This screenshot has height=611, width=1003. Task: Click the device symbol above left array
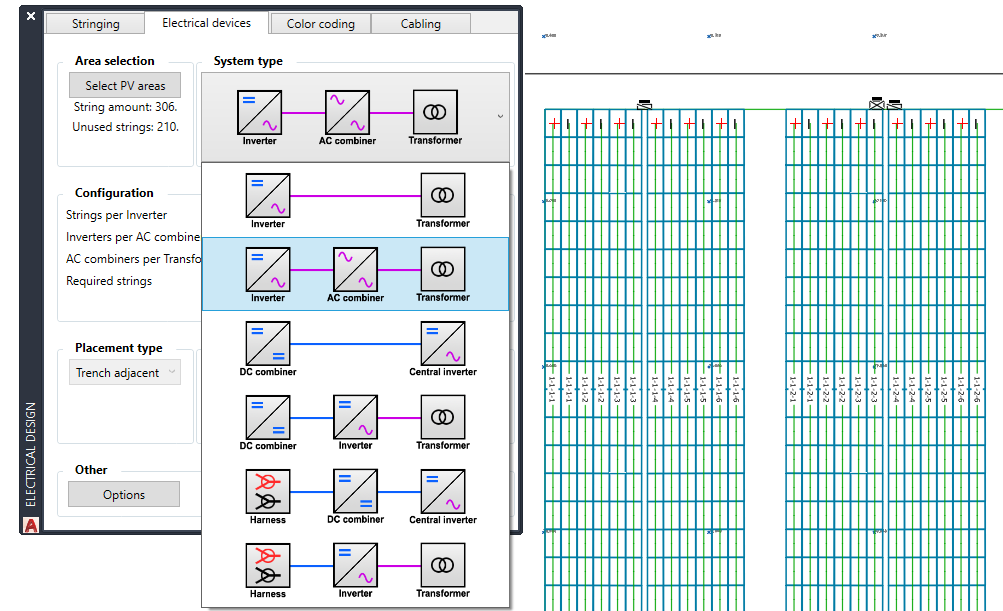pos(645,103)
